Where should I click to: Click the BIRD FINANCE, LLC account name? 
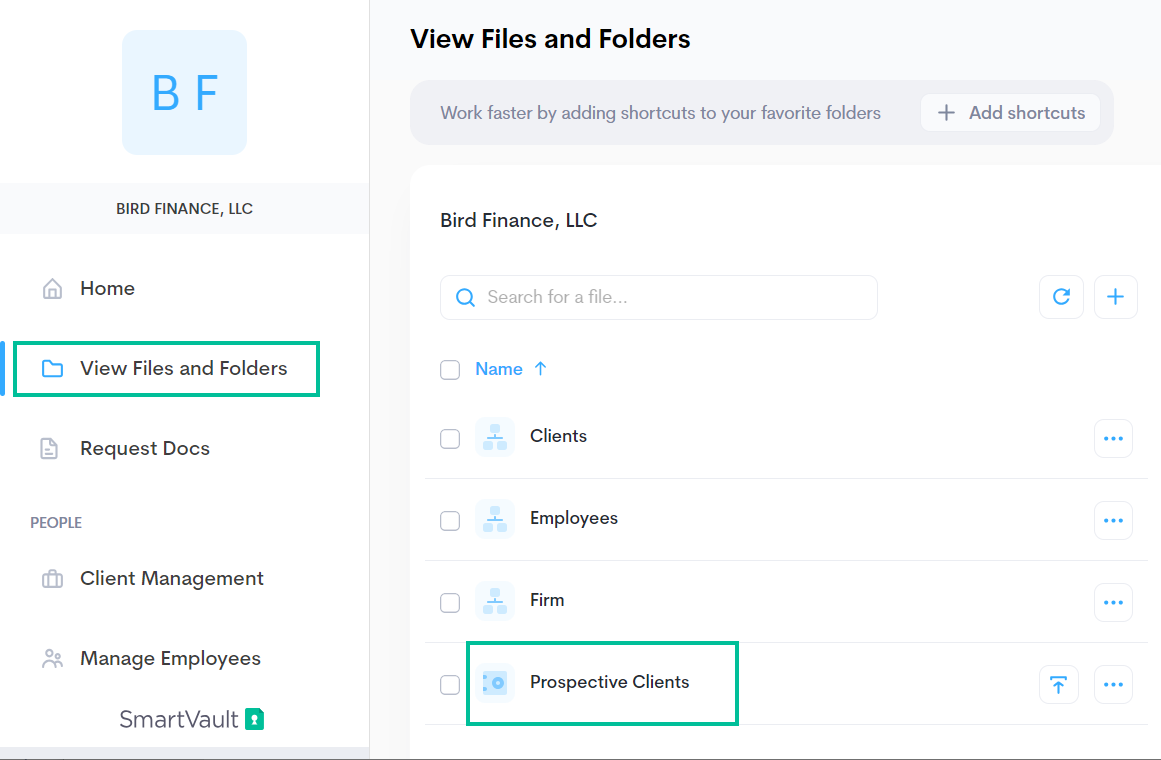click(x=184, y=209)
